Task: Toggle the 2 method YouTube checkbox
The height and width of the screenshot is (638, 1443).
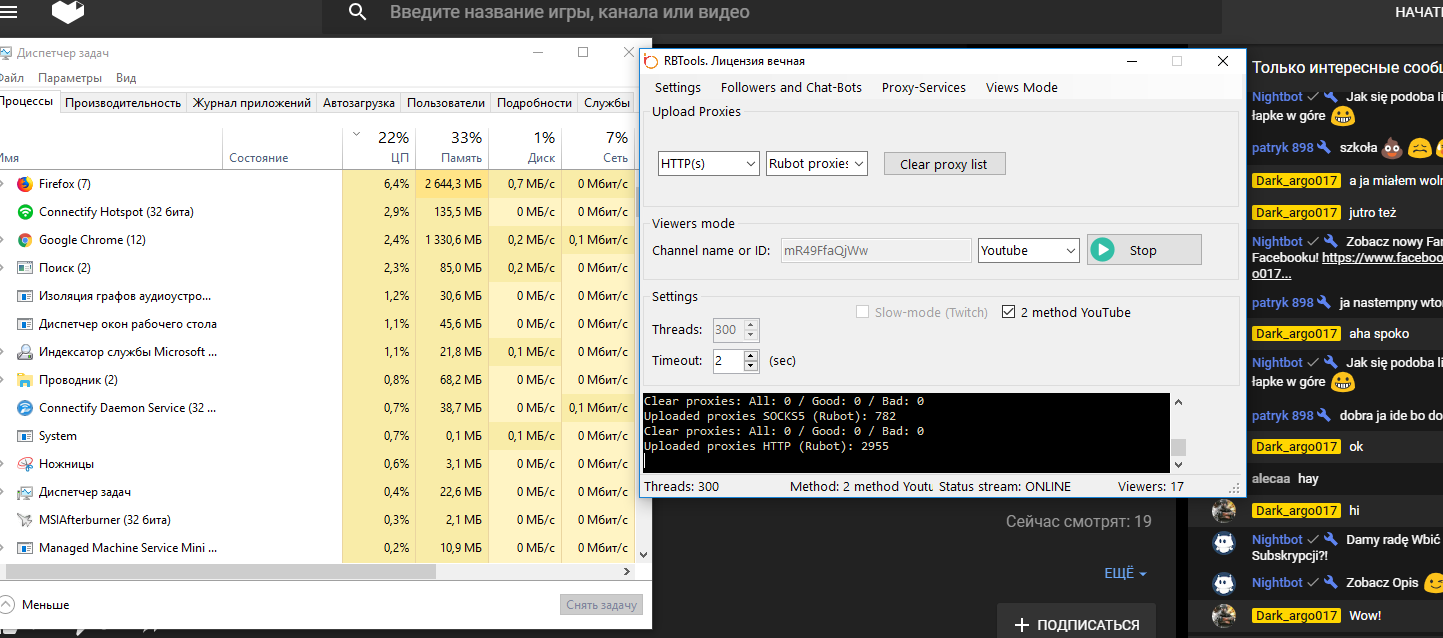Action: 1008,312
